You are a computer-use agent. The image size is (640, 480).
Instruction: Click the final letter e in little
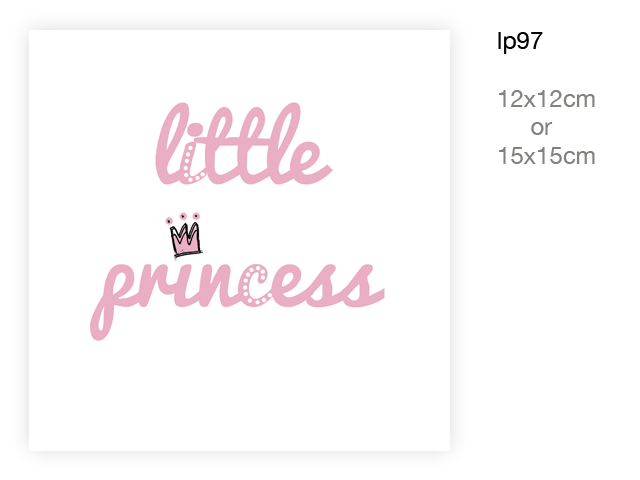coord(311,162)
